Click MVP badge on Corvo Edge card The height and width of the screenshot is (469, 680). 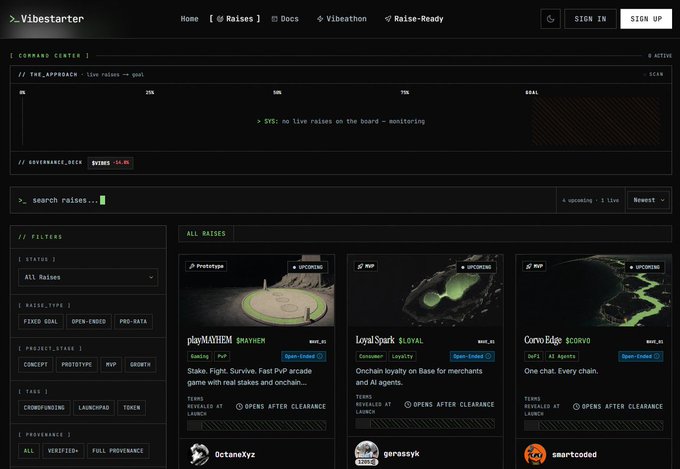coord(534,266)
